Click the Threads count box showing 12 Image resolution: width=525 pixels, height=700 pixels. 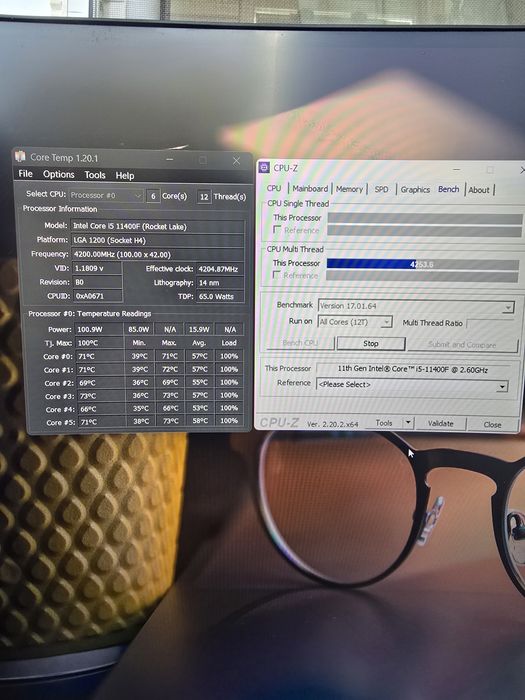(x=204, y=196)
